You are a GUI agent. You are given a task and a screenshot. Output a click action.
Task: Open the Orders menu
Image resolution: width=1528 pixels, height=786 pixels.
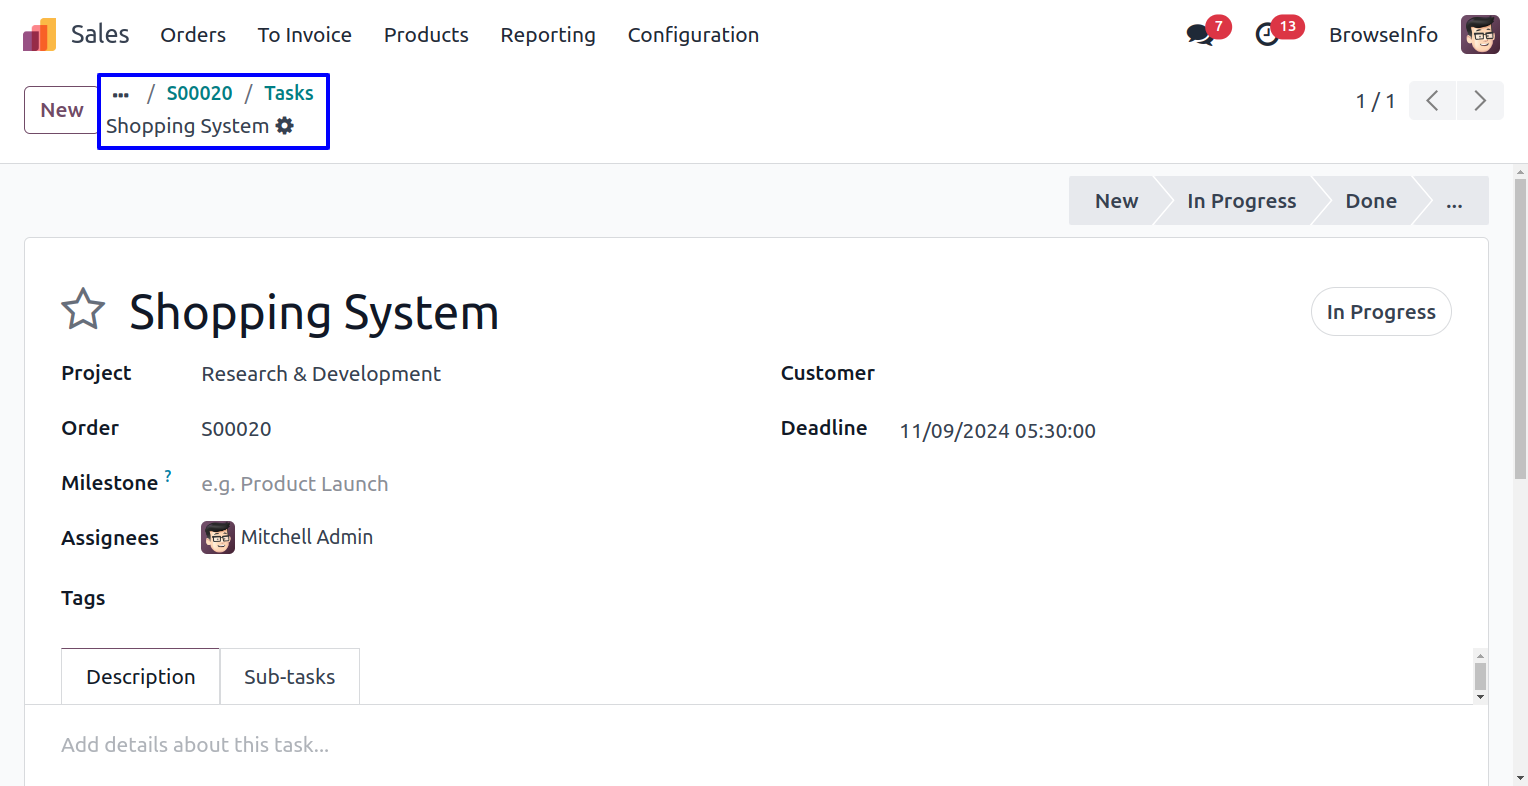(x=193, y=35)
